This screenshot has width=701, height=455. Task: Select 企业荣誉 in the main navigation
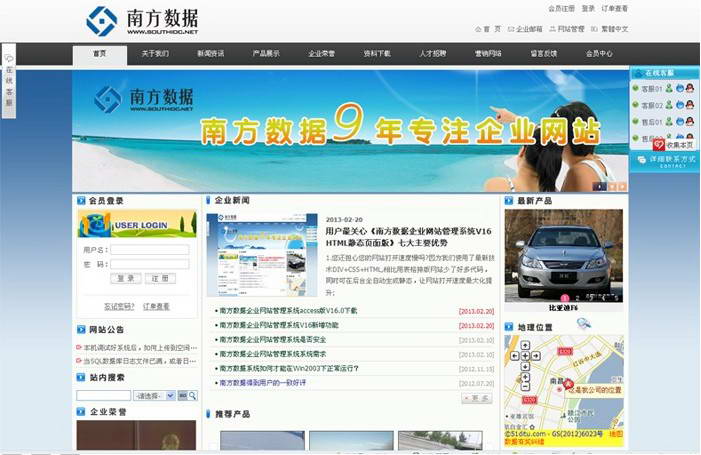321,54
